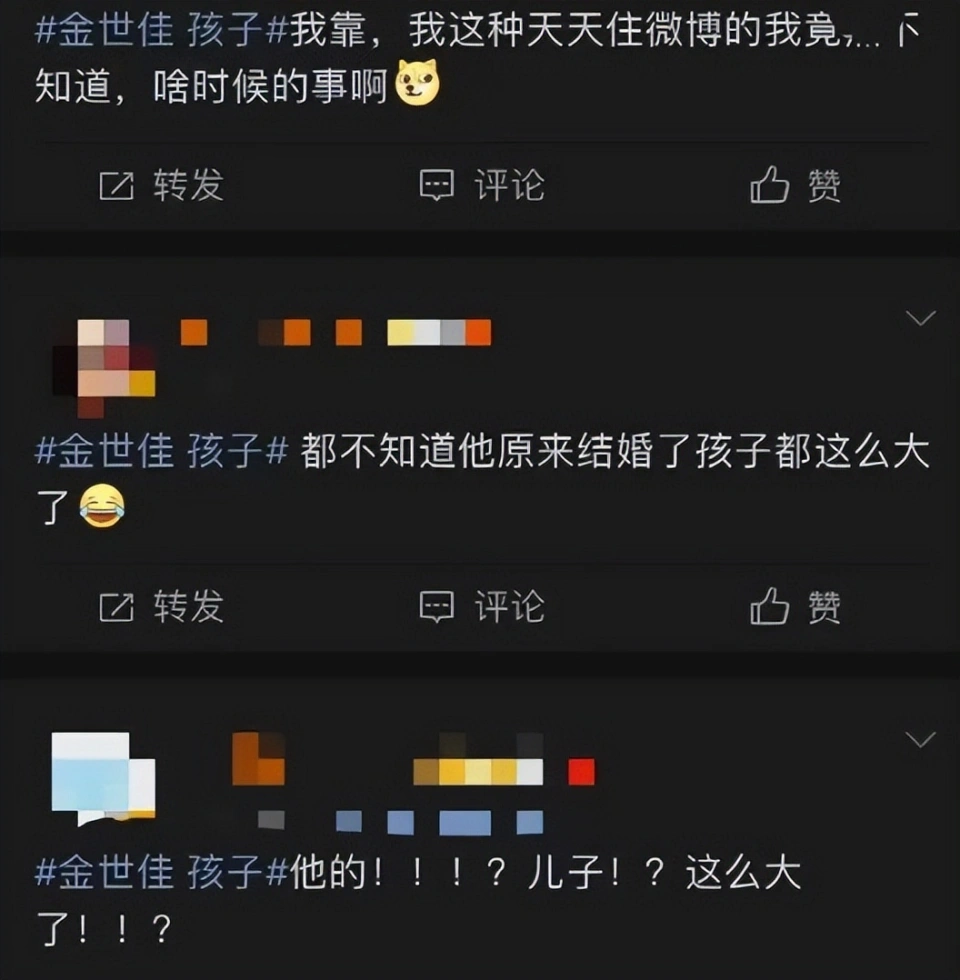Click the blurred username of the second poster
This screenshot has width=960, height=980.
pyautogui.click(x=336, y=332)
